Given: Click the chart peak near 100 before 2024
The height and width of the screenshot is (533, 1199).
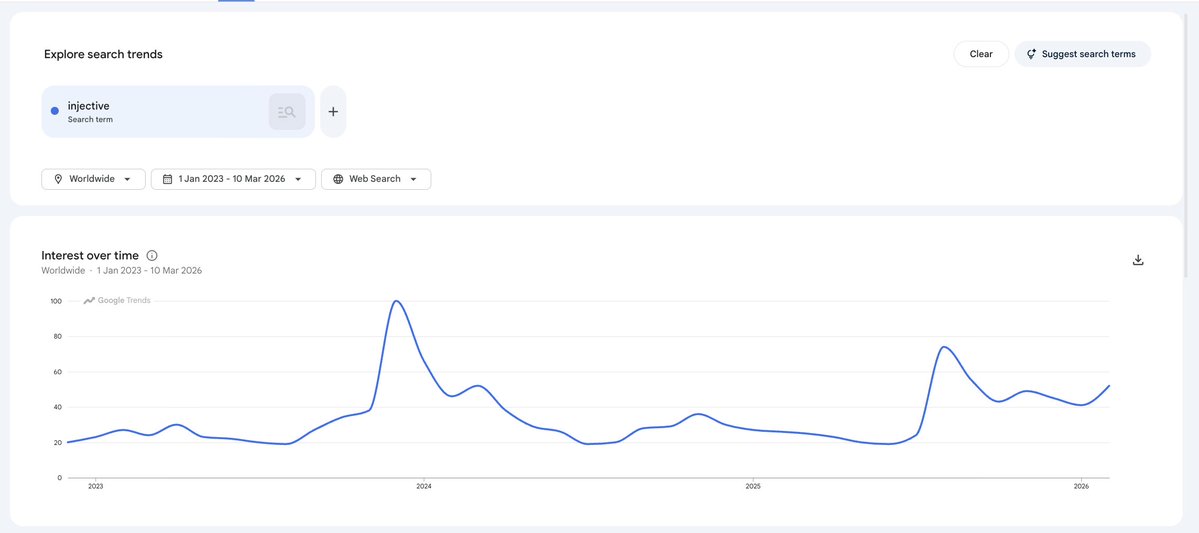Looking at the screenshot, I should pyautogui.click(x=395, y=301).
